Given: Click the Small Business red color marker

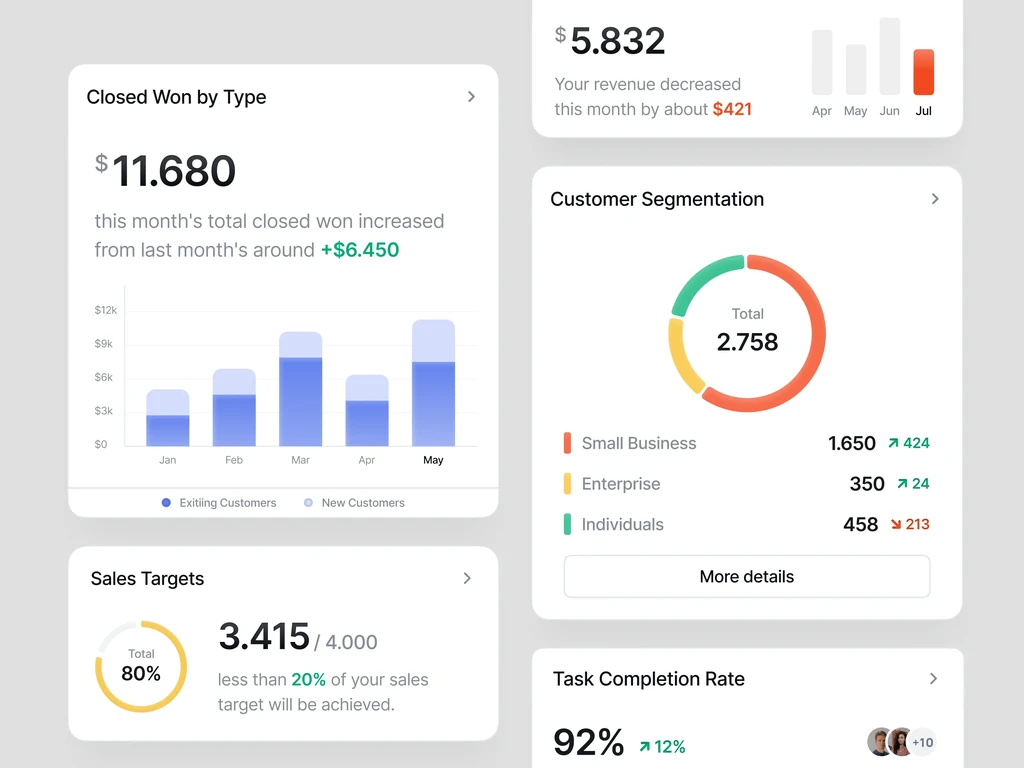Looking at the screenshot, I should (x=568, y=443).
